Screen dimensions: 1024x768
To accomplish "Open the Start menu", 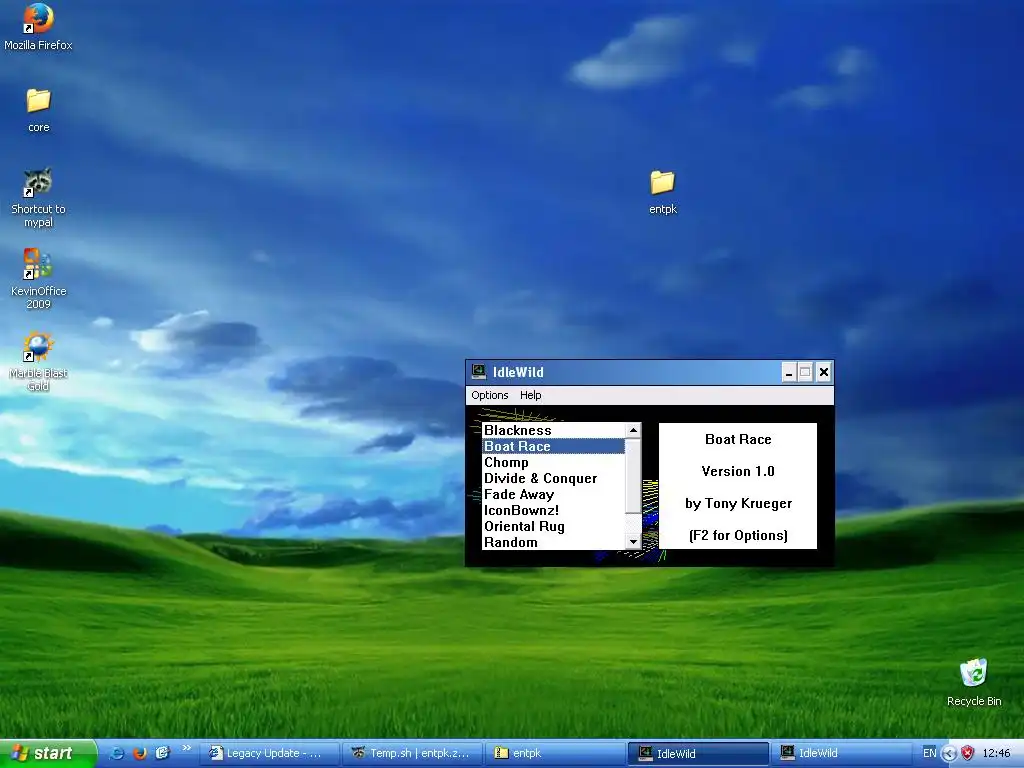I will 48,753.
